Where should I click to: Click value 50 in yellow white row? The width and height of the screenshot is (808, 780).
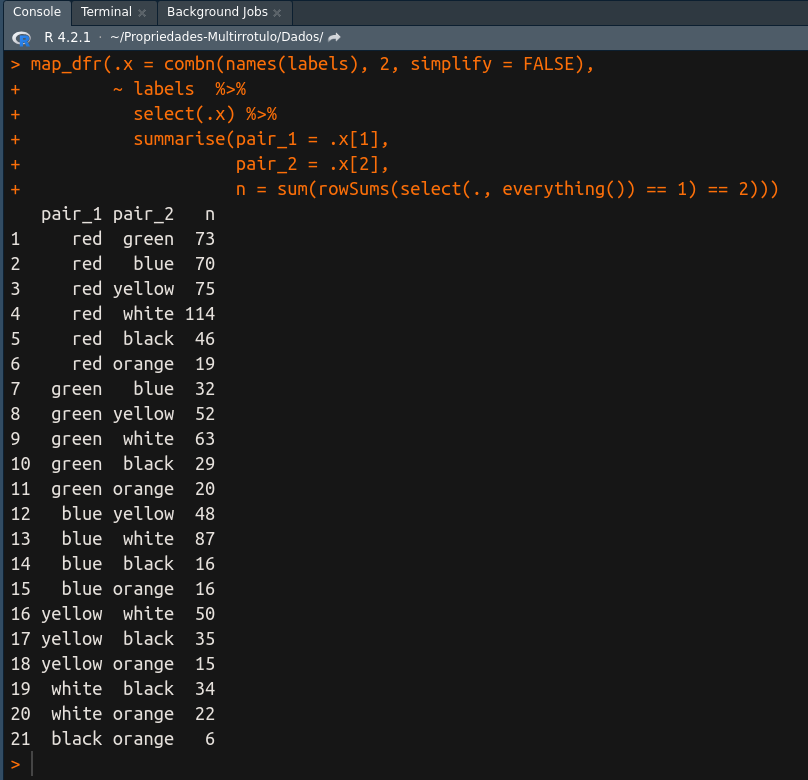(x=205, y=614)
